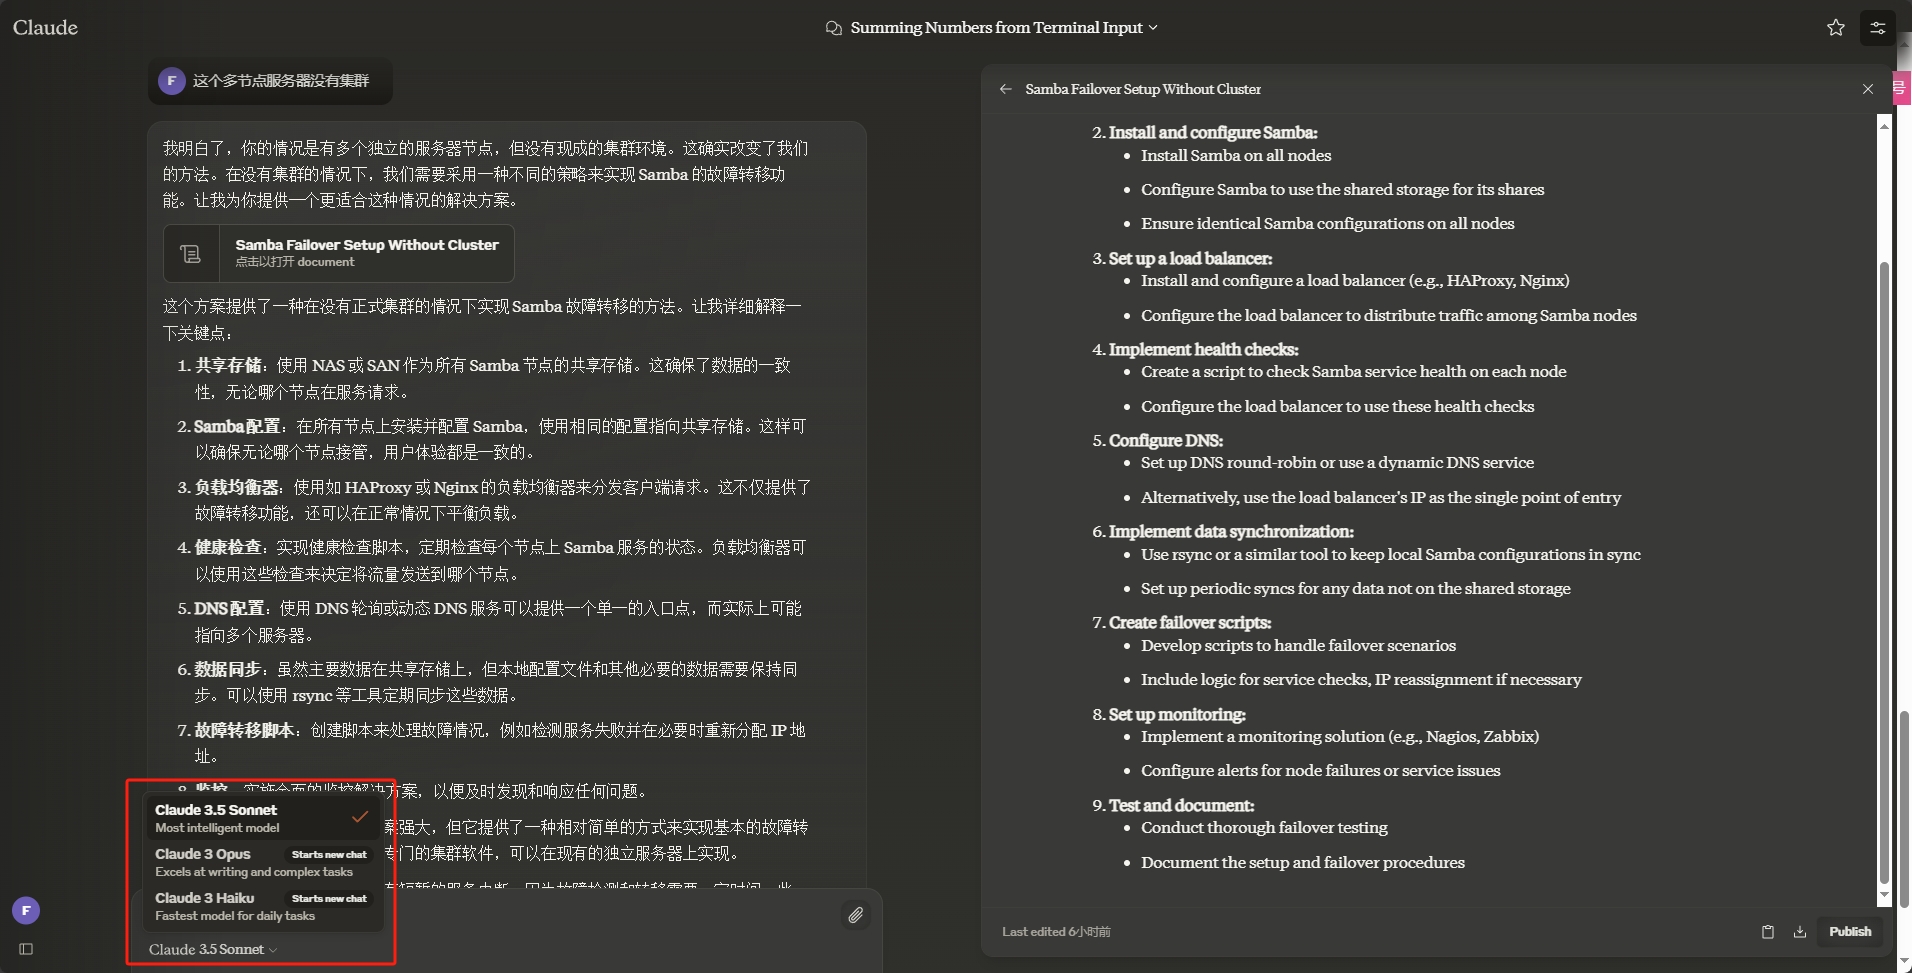Screen dimensions: 1912x973
Task: Open the user profile avatar F
Action: click(x=26, y=910)
